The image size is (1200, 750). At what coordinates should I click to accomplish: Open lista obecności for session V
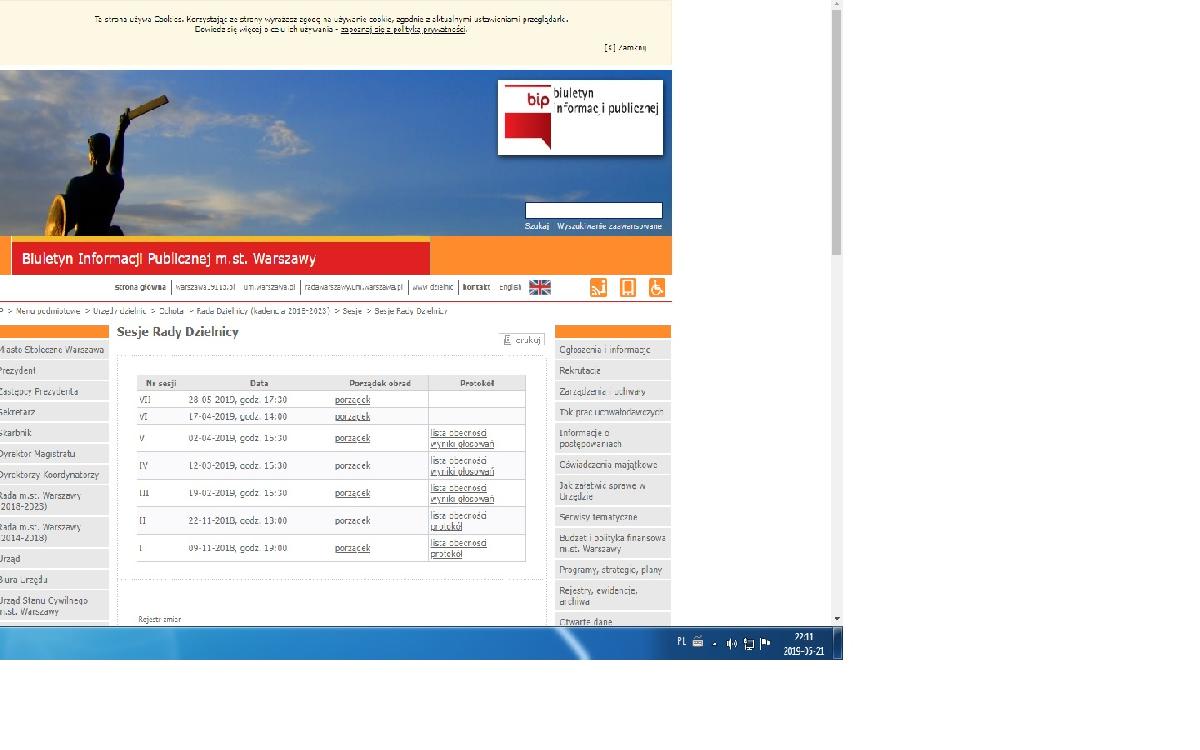[x=458, y=433]
